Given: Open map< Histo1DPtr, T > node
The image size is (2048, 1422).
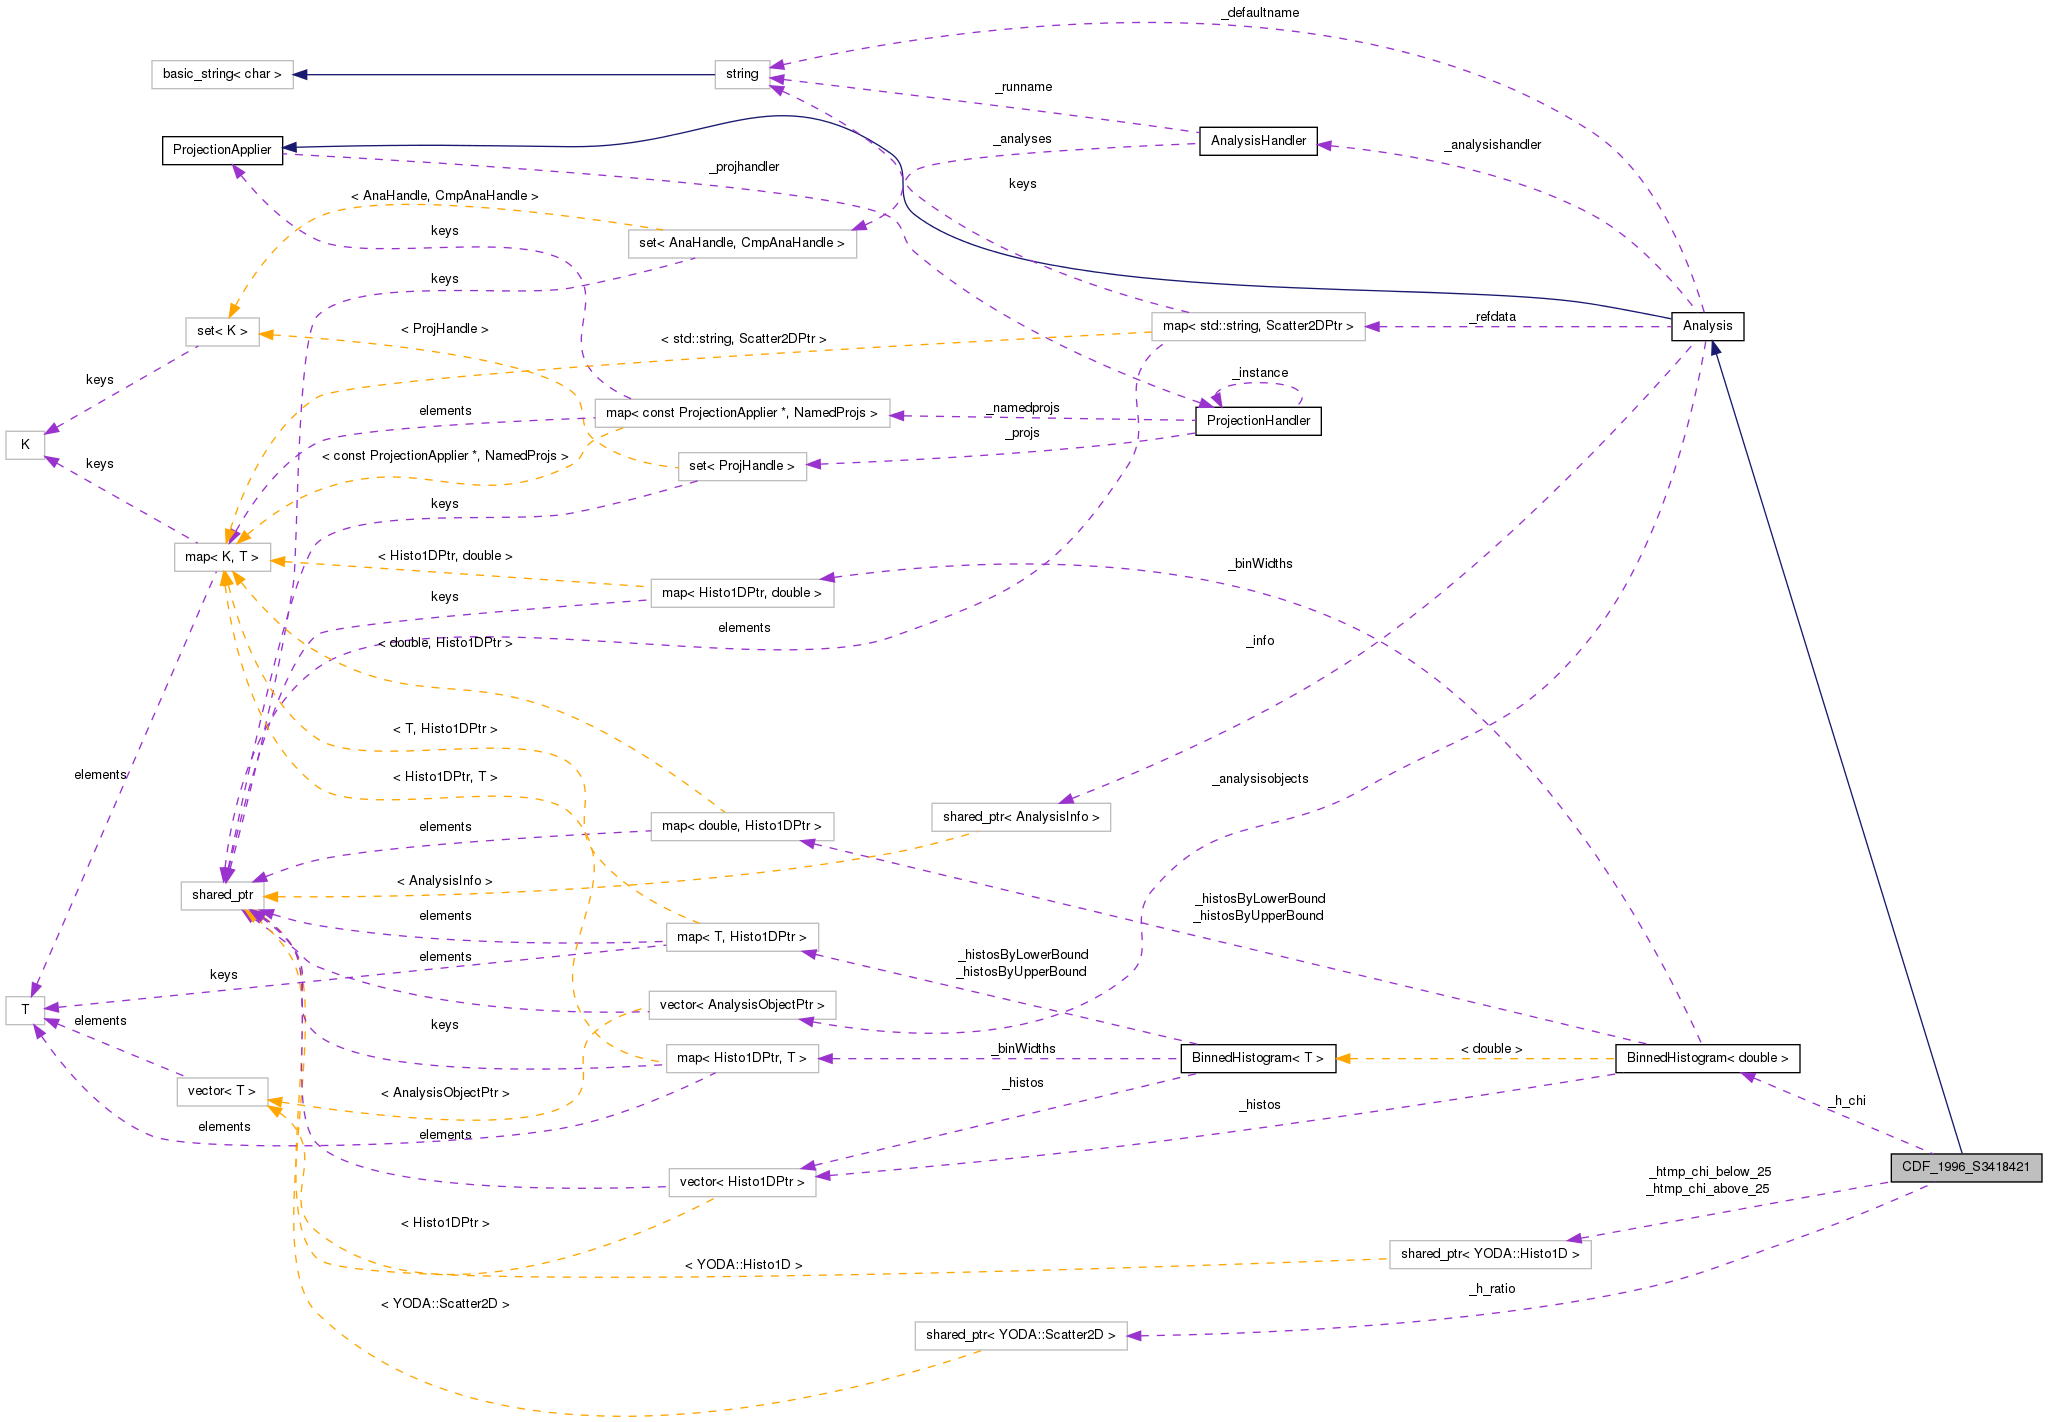Looking at the screenshot, I should tap(742, 1058).
